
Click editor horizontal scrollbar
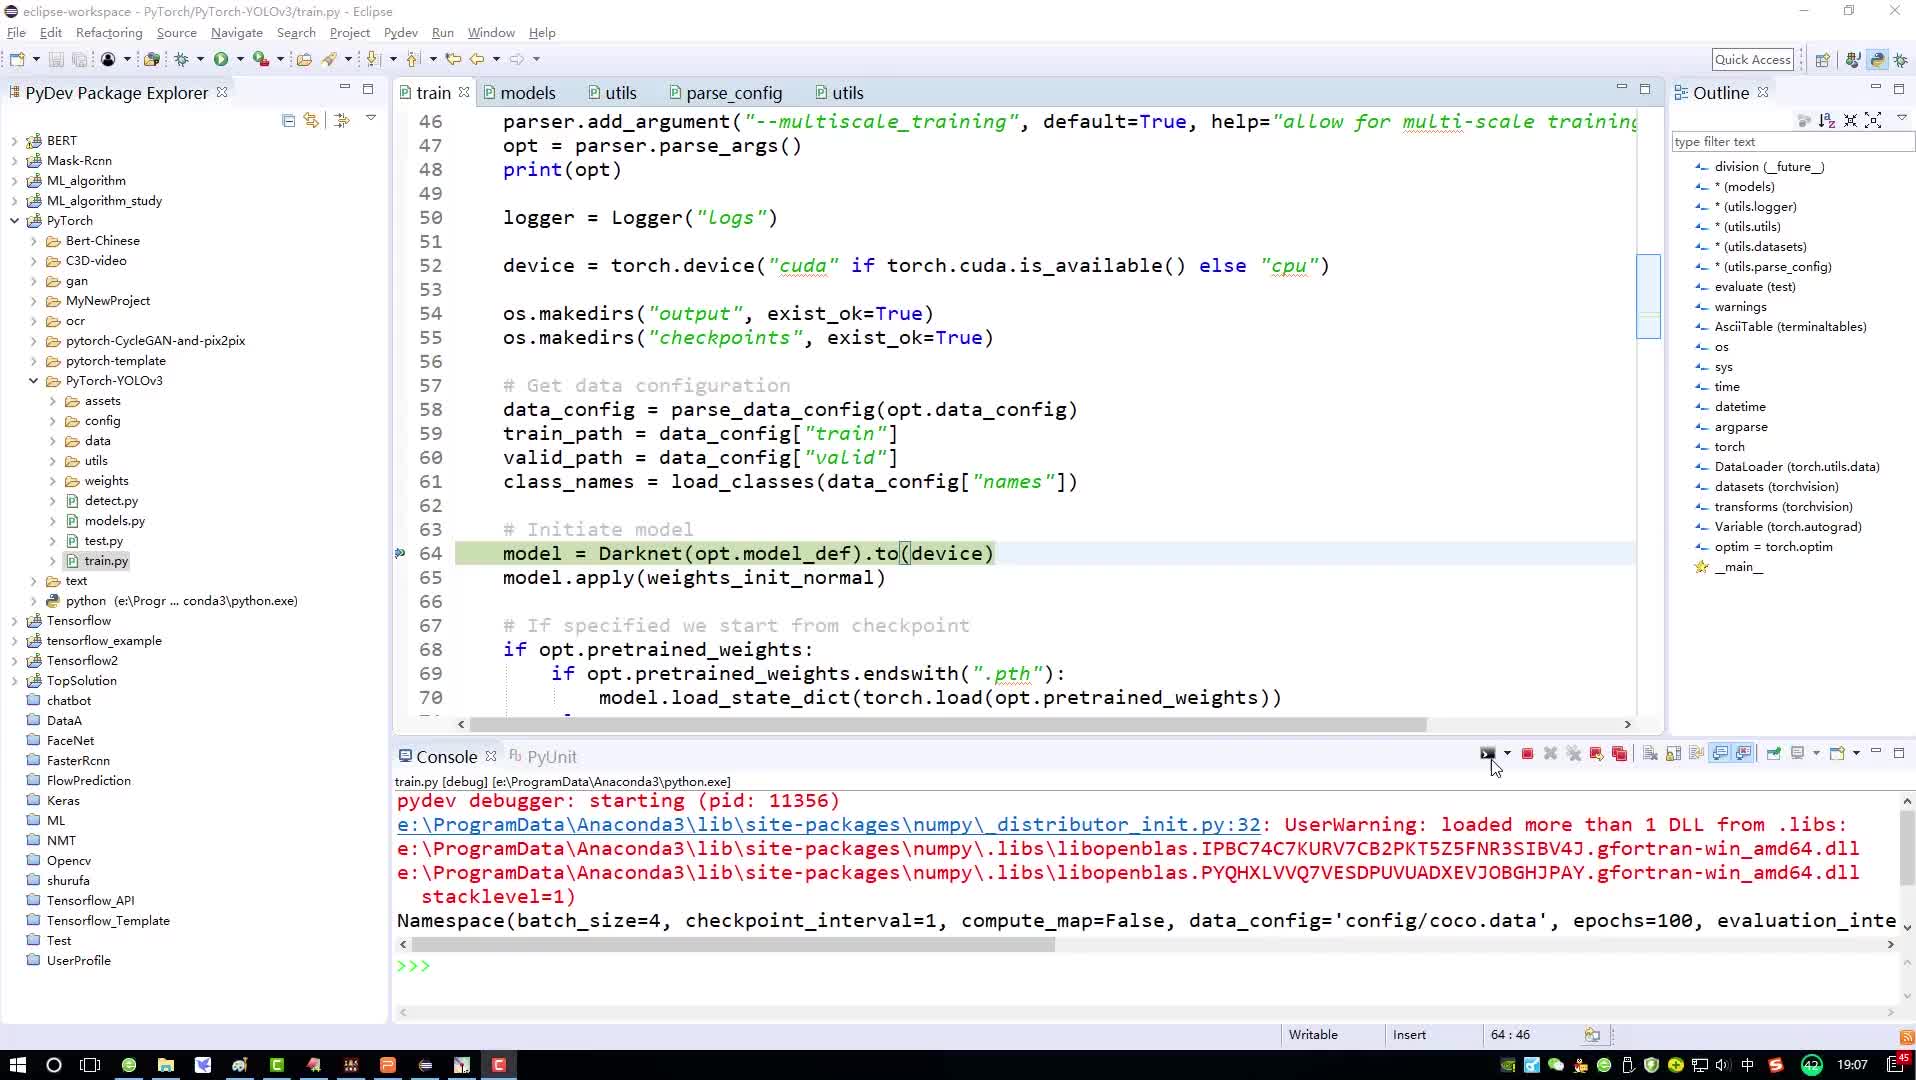click(947, 724)
